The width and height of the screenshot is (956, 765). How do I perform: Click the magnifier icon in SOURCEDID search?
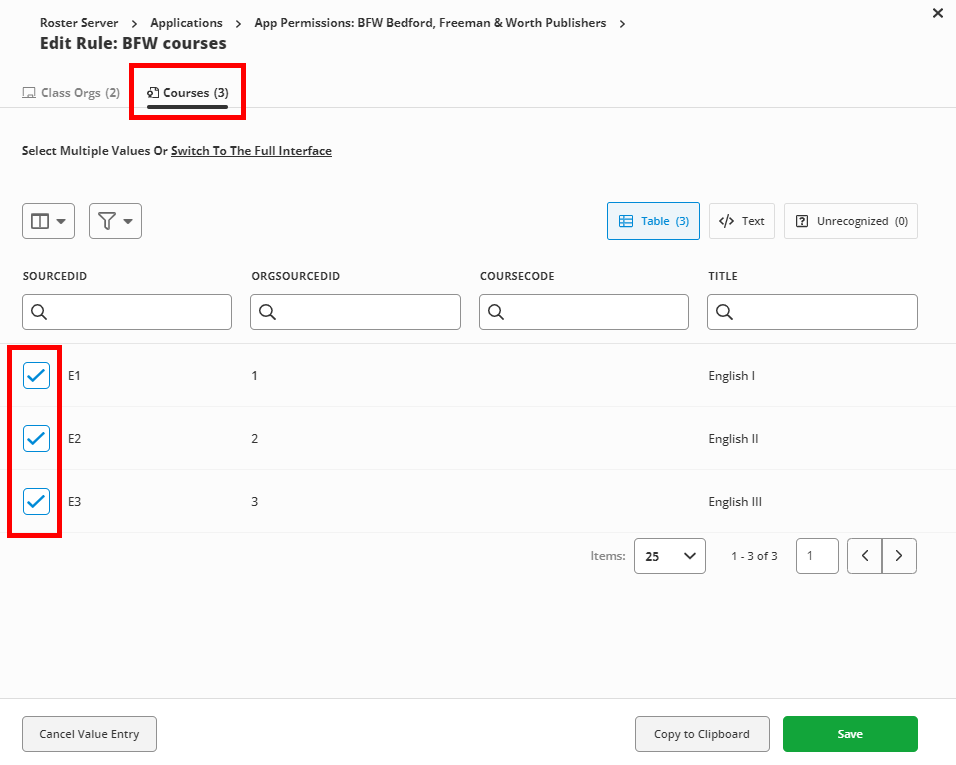[x=40, y=312]
